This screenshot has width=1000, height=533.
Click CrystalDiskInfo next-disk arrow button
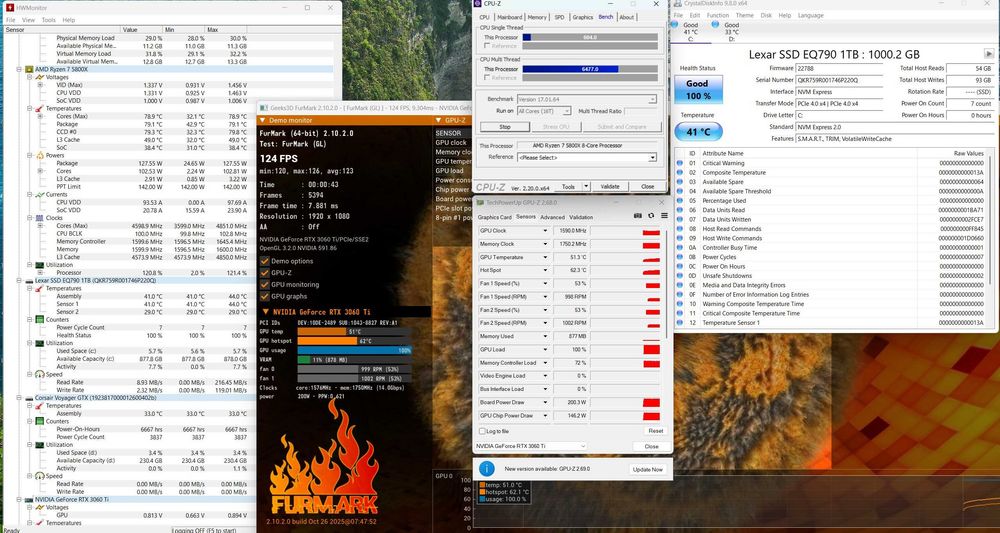(x=989, y=54)
